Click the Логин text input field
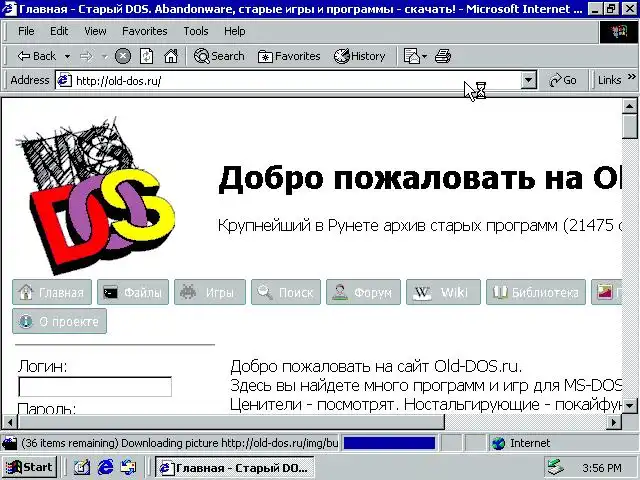Image resolution: width=640 pixels, height=480 pixels. (95, 387)
